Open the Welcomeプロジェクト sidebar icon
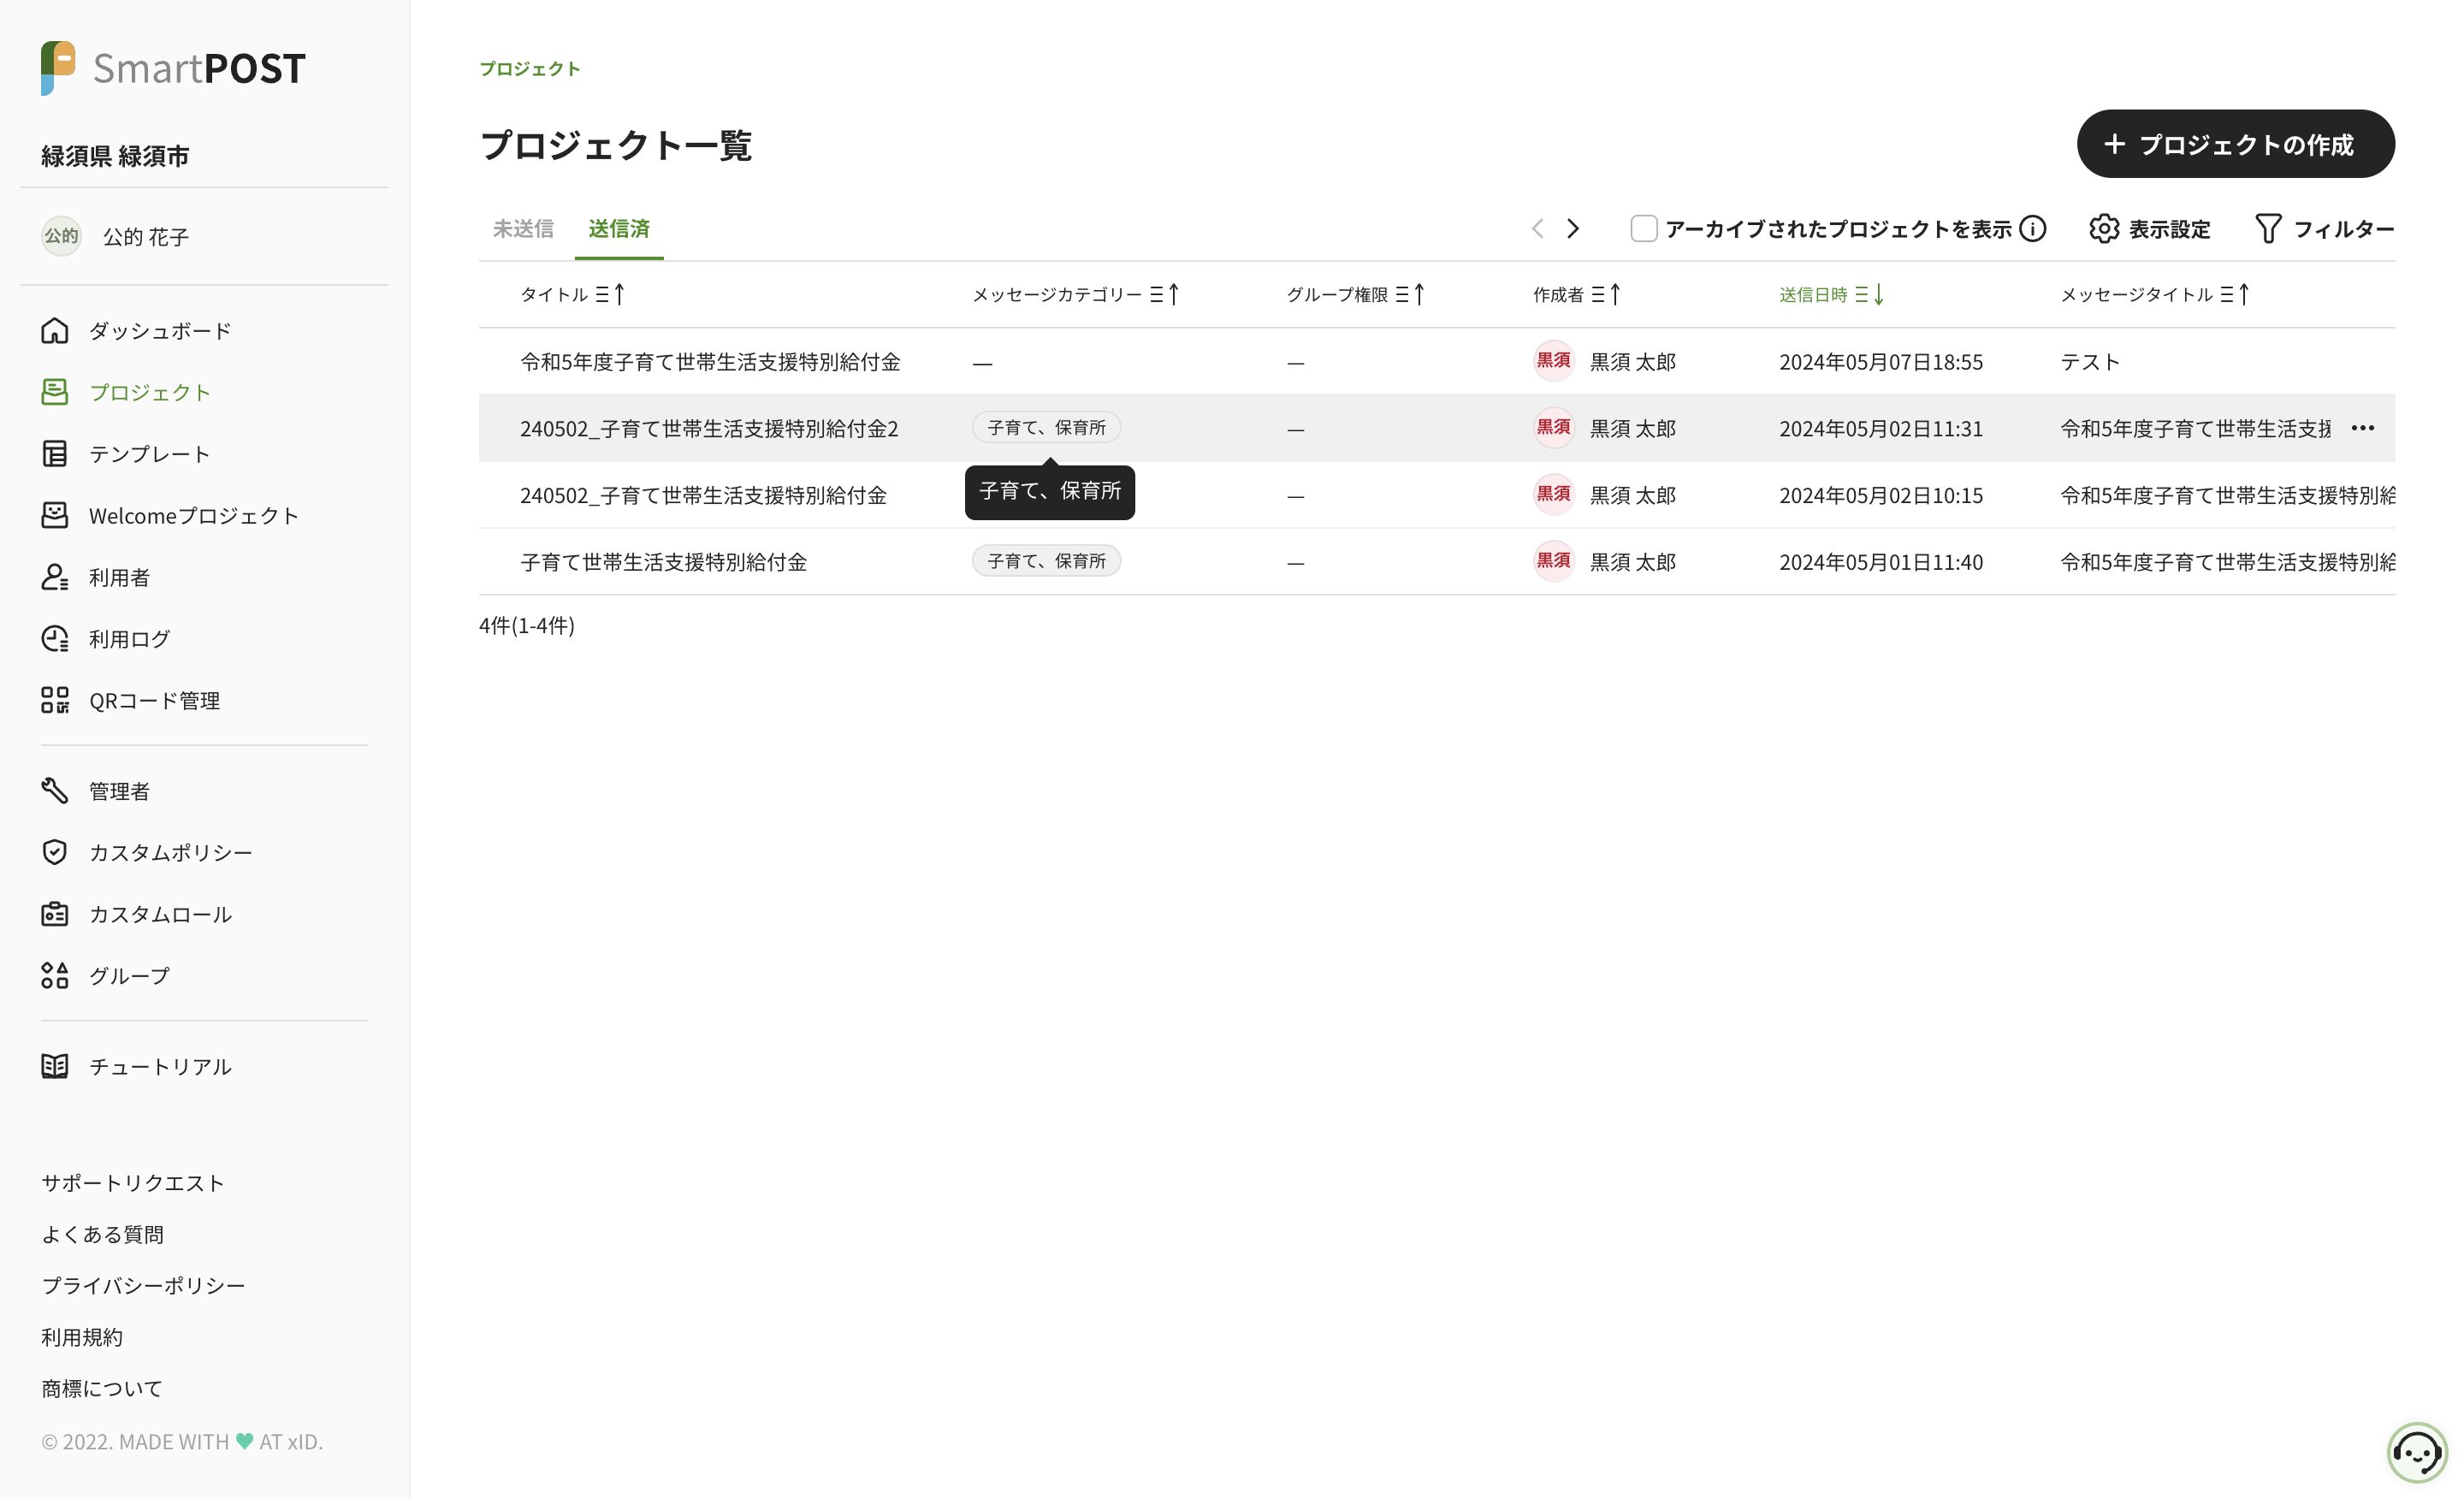 pos(55,516)
